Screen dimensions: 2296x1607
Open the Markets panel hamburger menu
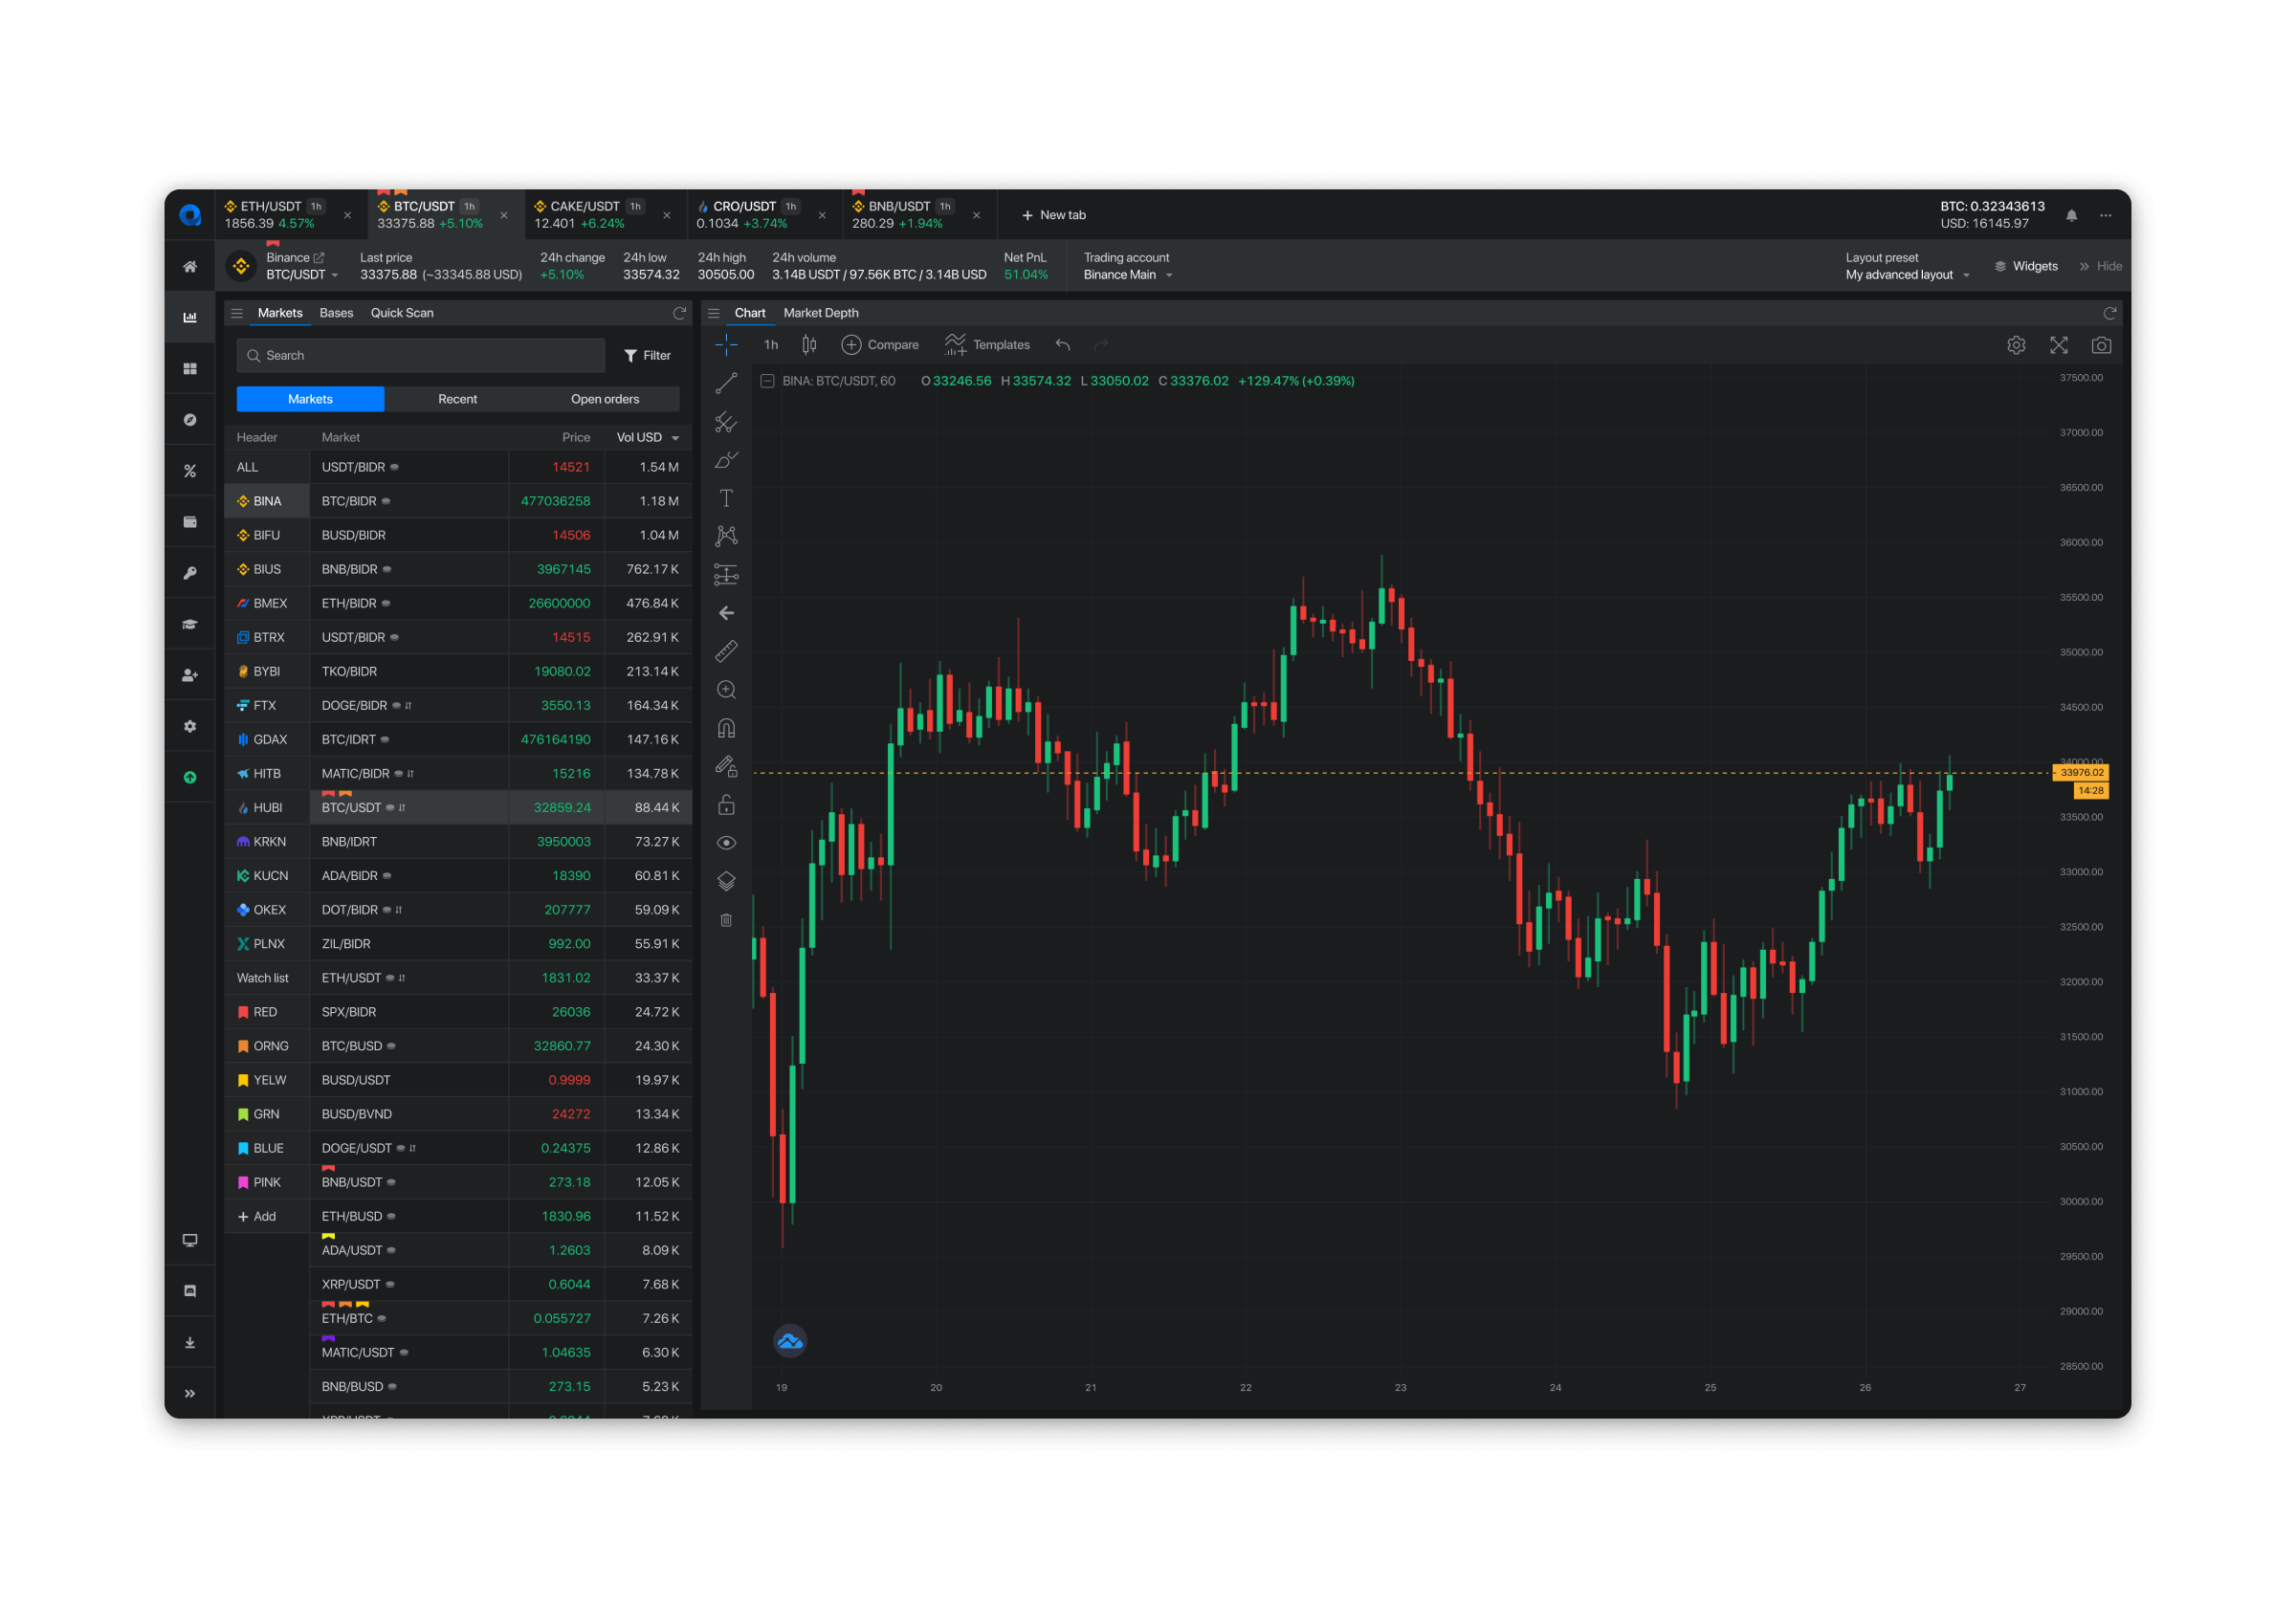click(x=237, y=313)
